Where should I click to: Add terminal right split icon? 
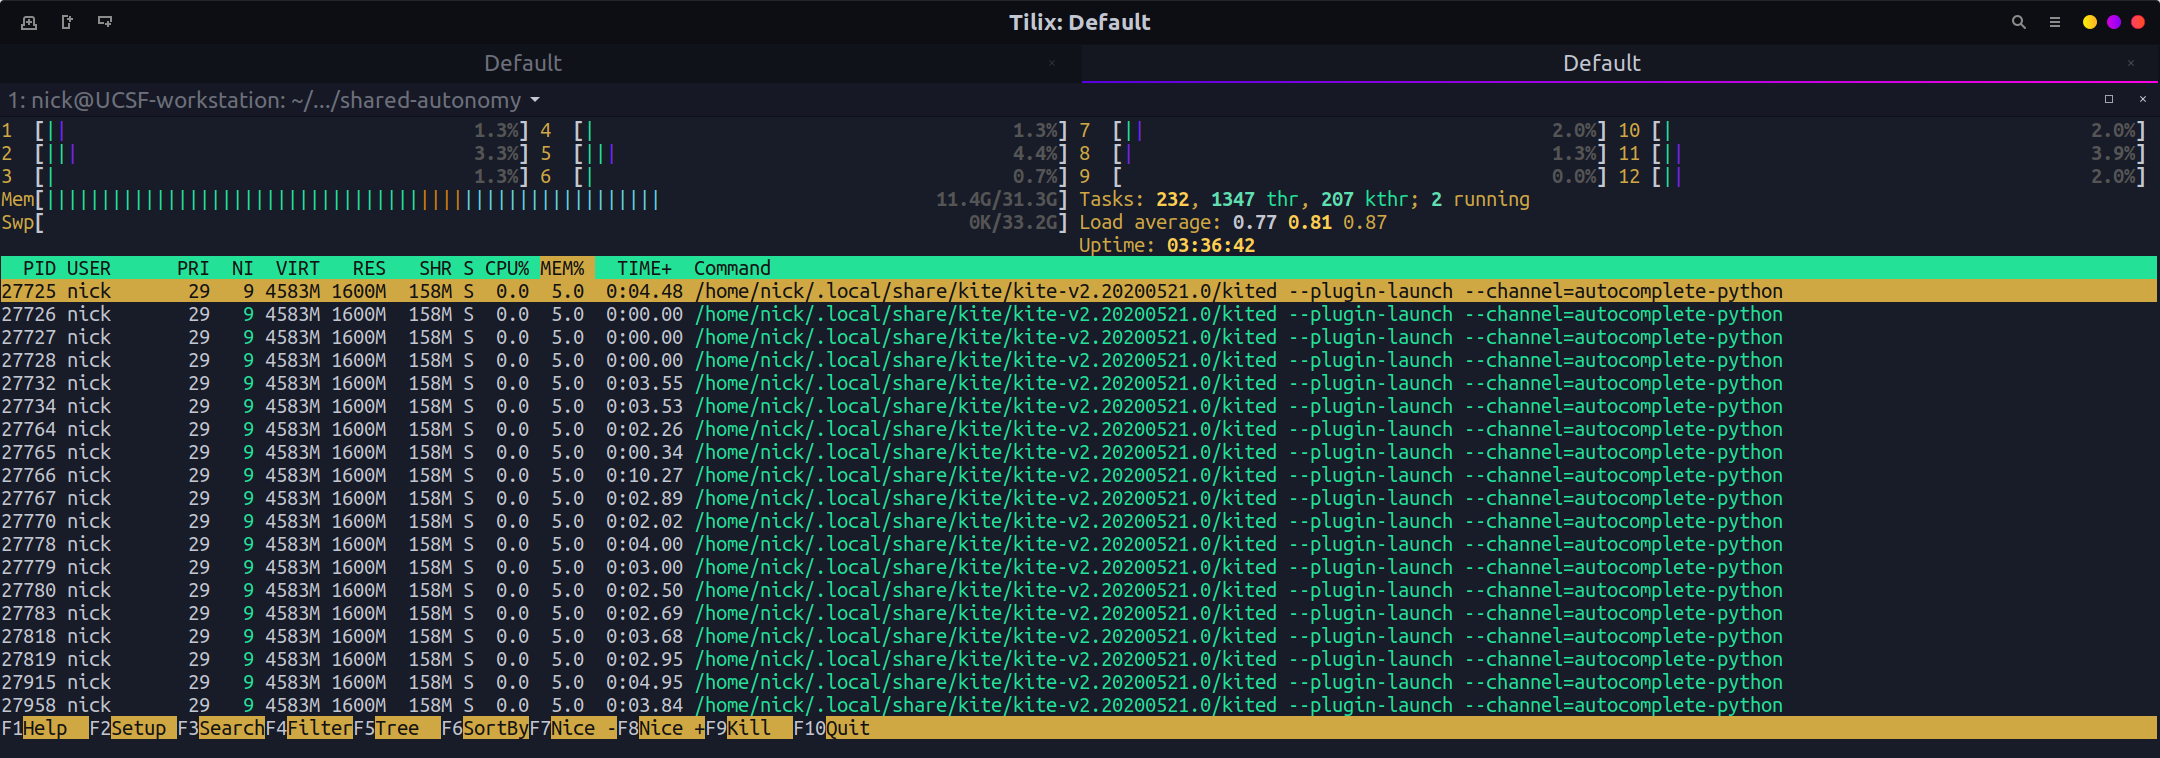67,22
